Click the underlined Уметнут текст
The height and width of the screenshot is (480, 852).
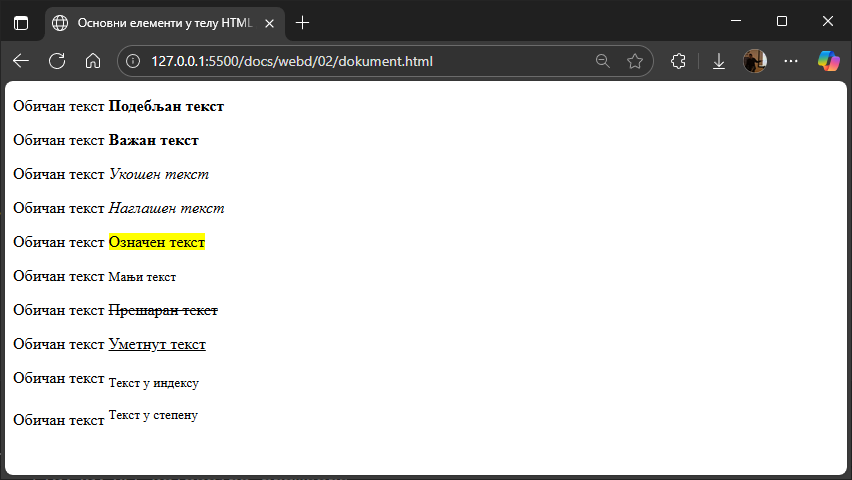[x=156, y=345]
